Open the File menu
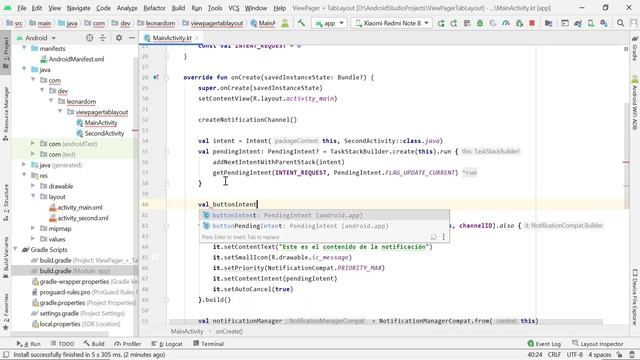640x360 pixels. (x=22, y=8)
